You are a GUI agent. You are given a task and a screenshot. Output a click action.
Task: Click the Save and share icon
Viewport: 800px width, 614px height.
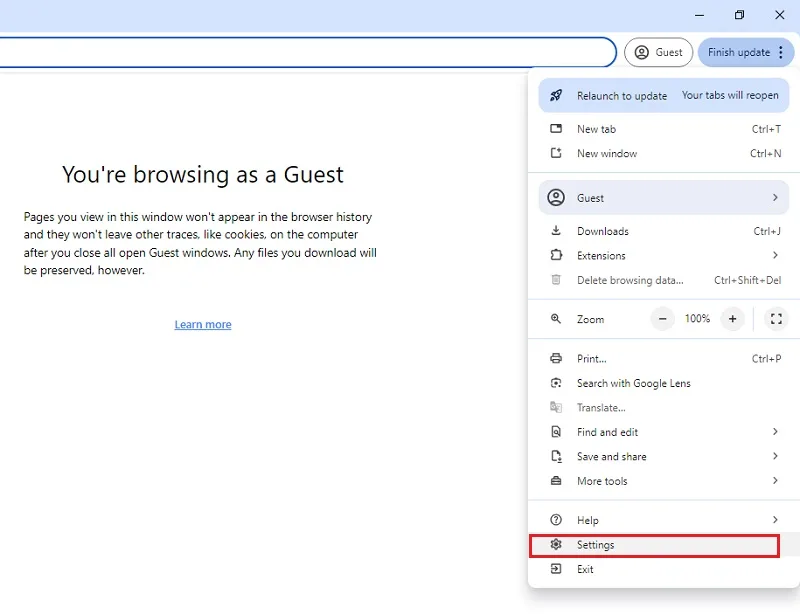tap(556, 456)
